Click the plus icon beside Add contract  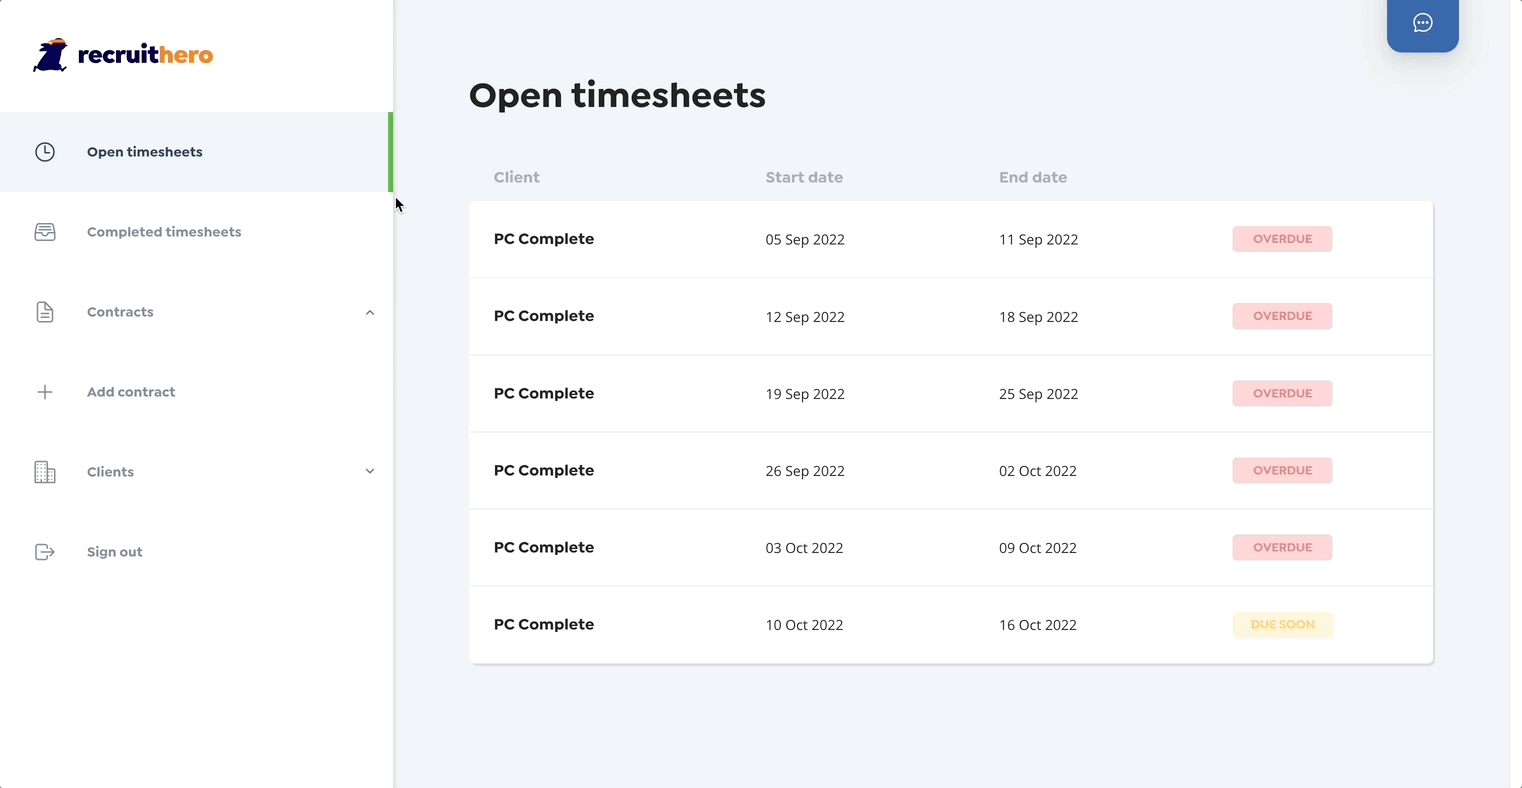tap(45, 392)
